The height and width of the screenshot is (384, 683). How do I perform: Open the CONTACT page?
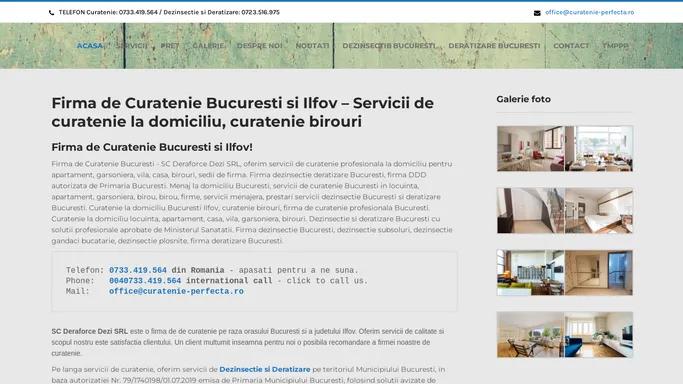pyautogui.click(x=571, y=46)
